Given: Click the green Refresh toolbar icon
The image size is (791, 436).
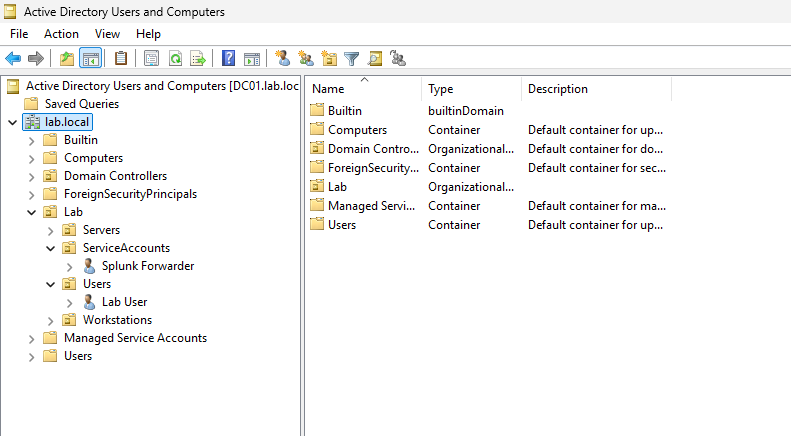Looking at the screenshot, I should 175,59.
